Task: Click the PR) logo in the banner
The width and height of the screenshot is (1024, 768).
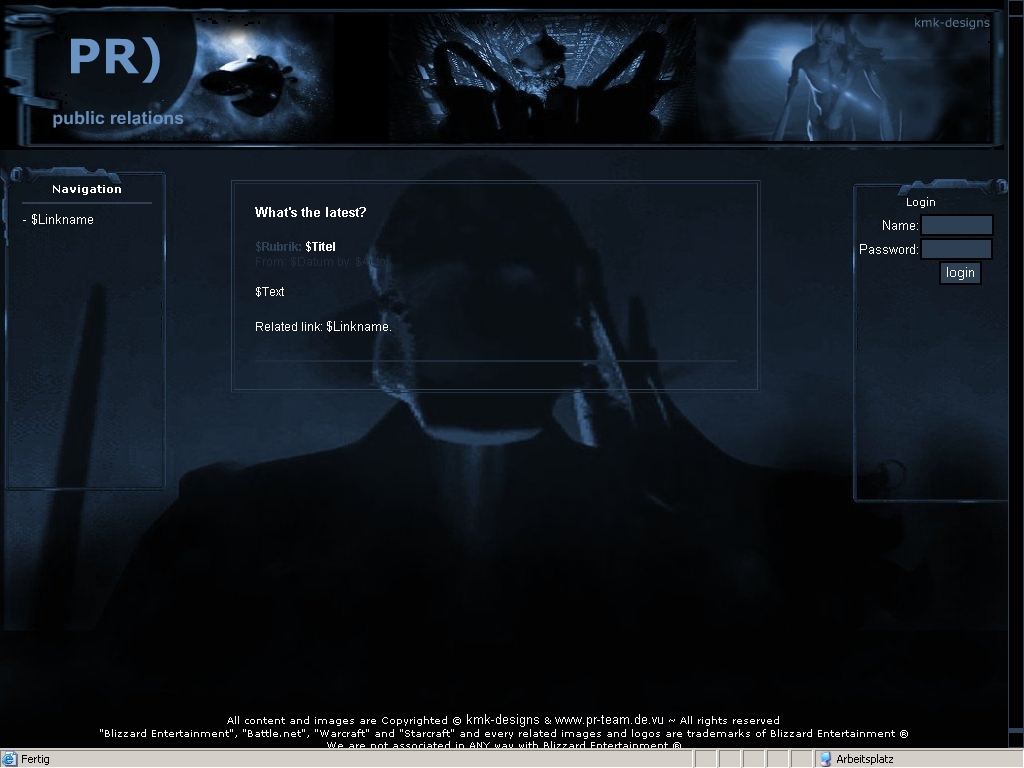Action: [115, 59]
